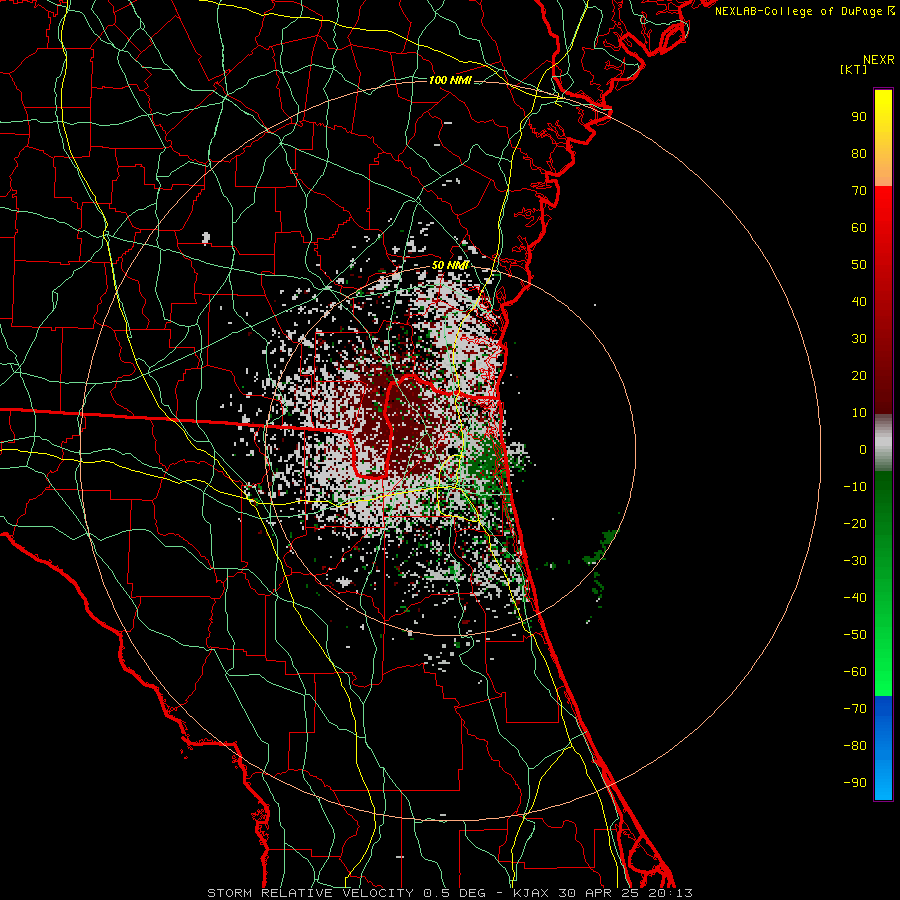Click the gray zero-velocity segment of color bar
Viewport: 900px width, 900px height.
tap(883, 443)
